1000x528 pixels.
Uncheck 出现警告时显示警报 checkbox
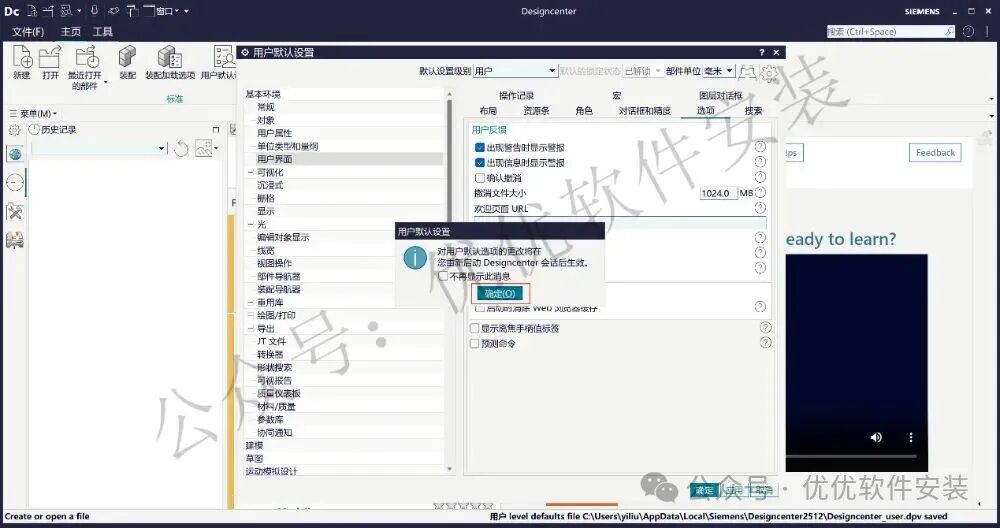[x=480, y=147]
